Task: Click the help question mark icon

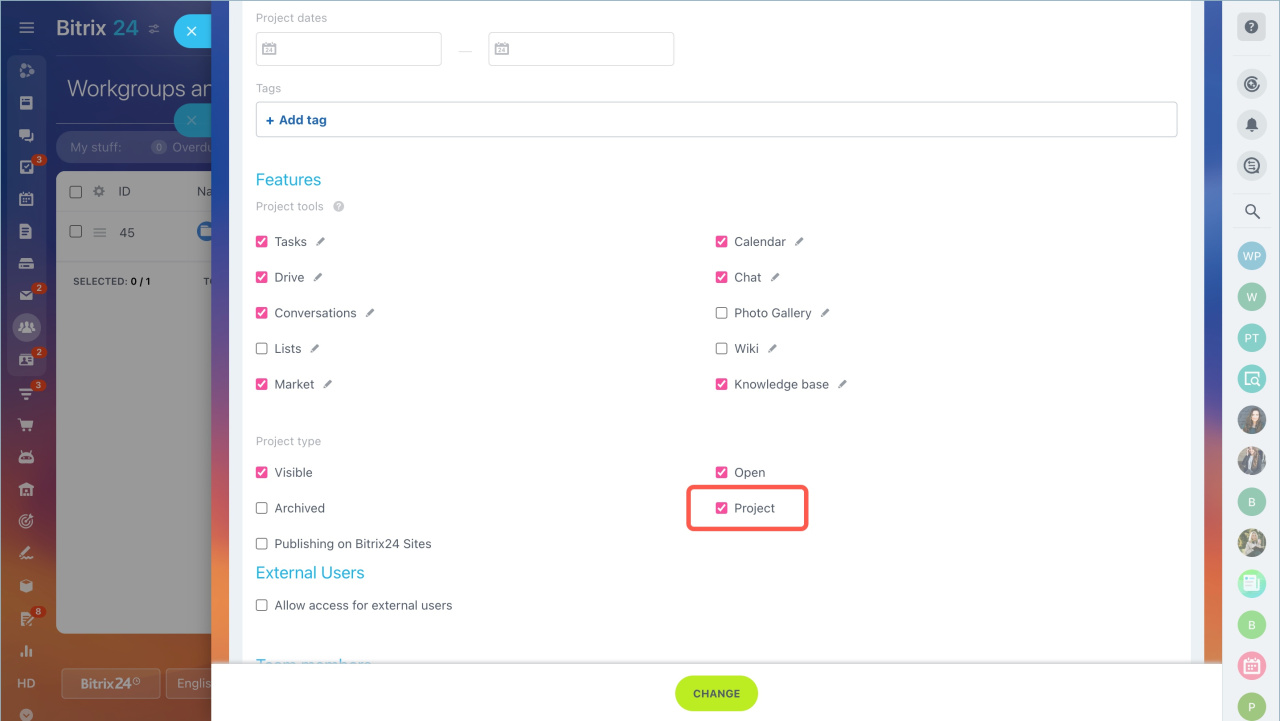Action: click(1251, 27)
